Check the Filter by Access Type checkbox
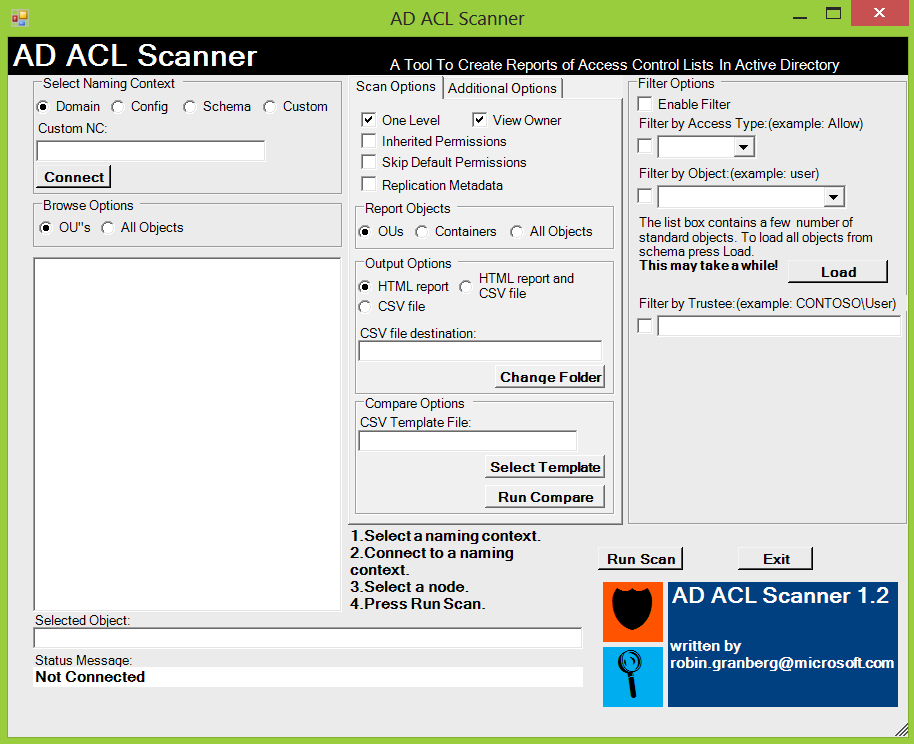The width and height of the screenshot is (914, 745). click(x=645, y=146)
